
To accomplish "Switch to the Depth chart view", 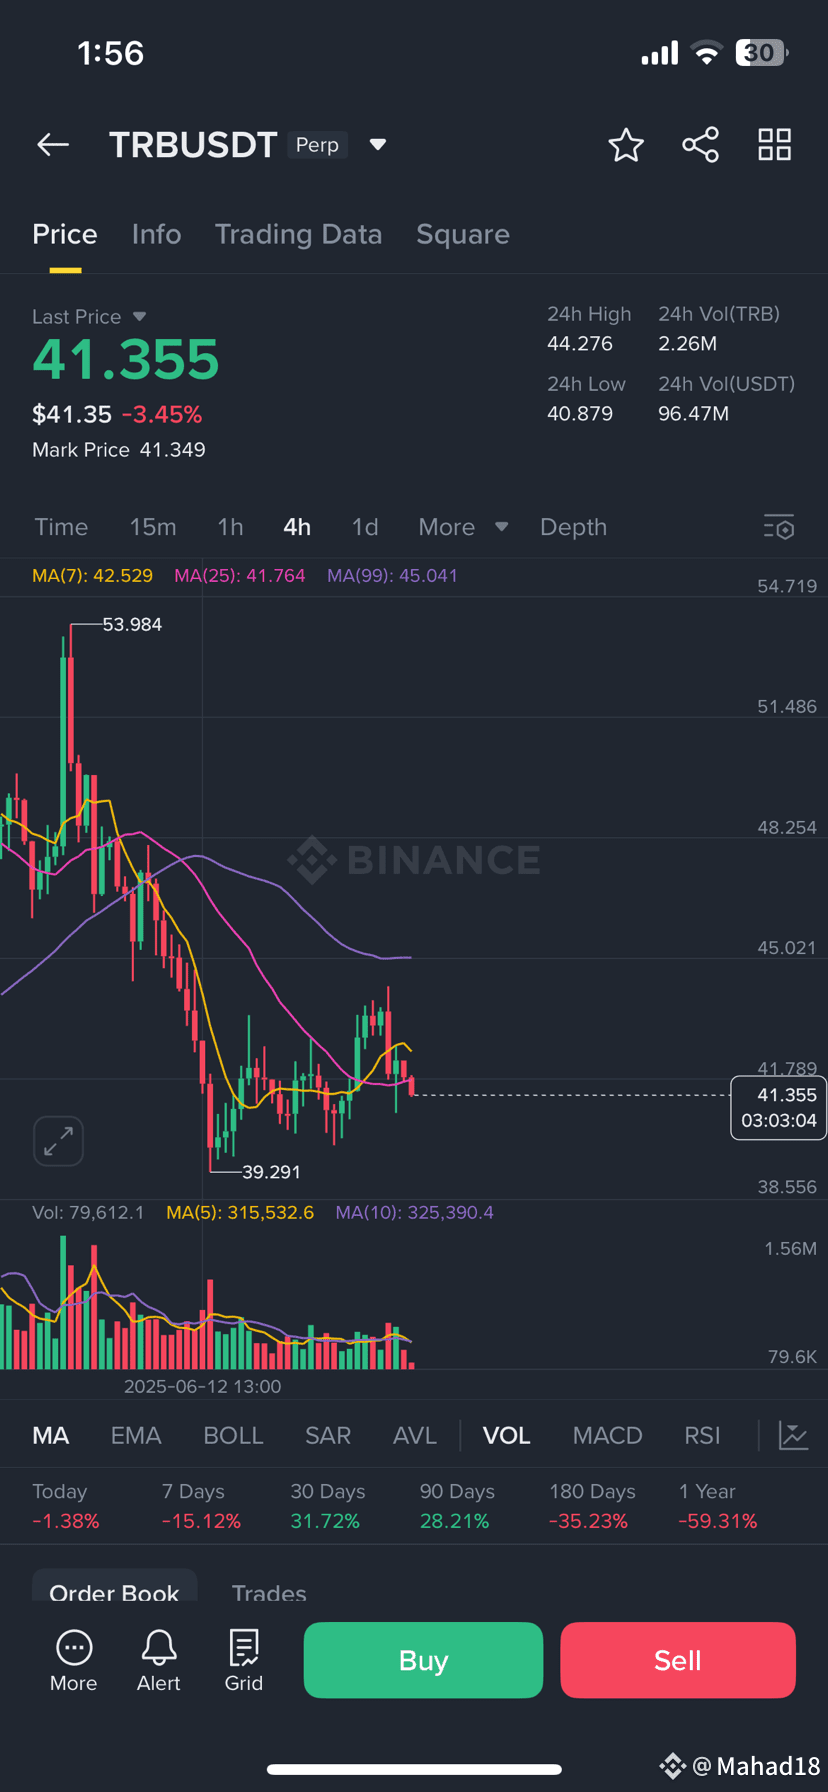I will click(x=573, y=527).
